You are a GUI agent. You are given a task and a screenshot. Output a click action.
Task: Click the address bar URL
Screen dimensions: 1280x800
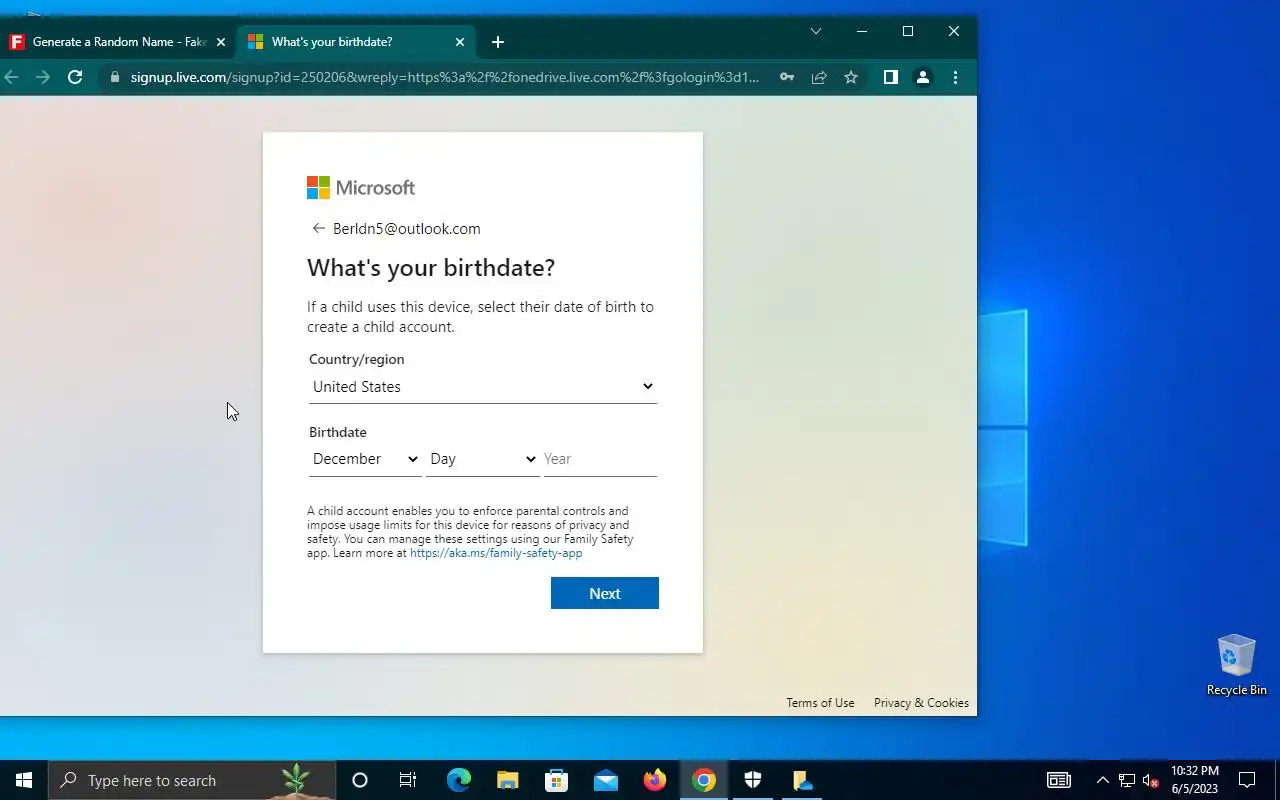coord(445,77)
